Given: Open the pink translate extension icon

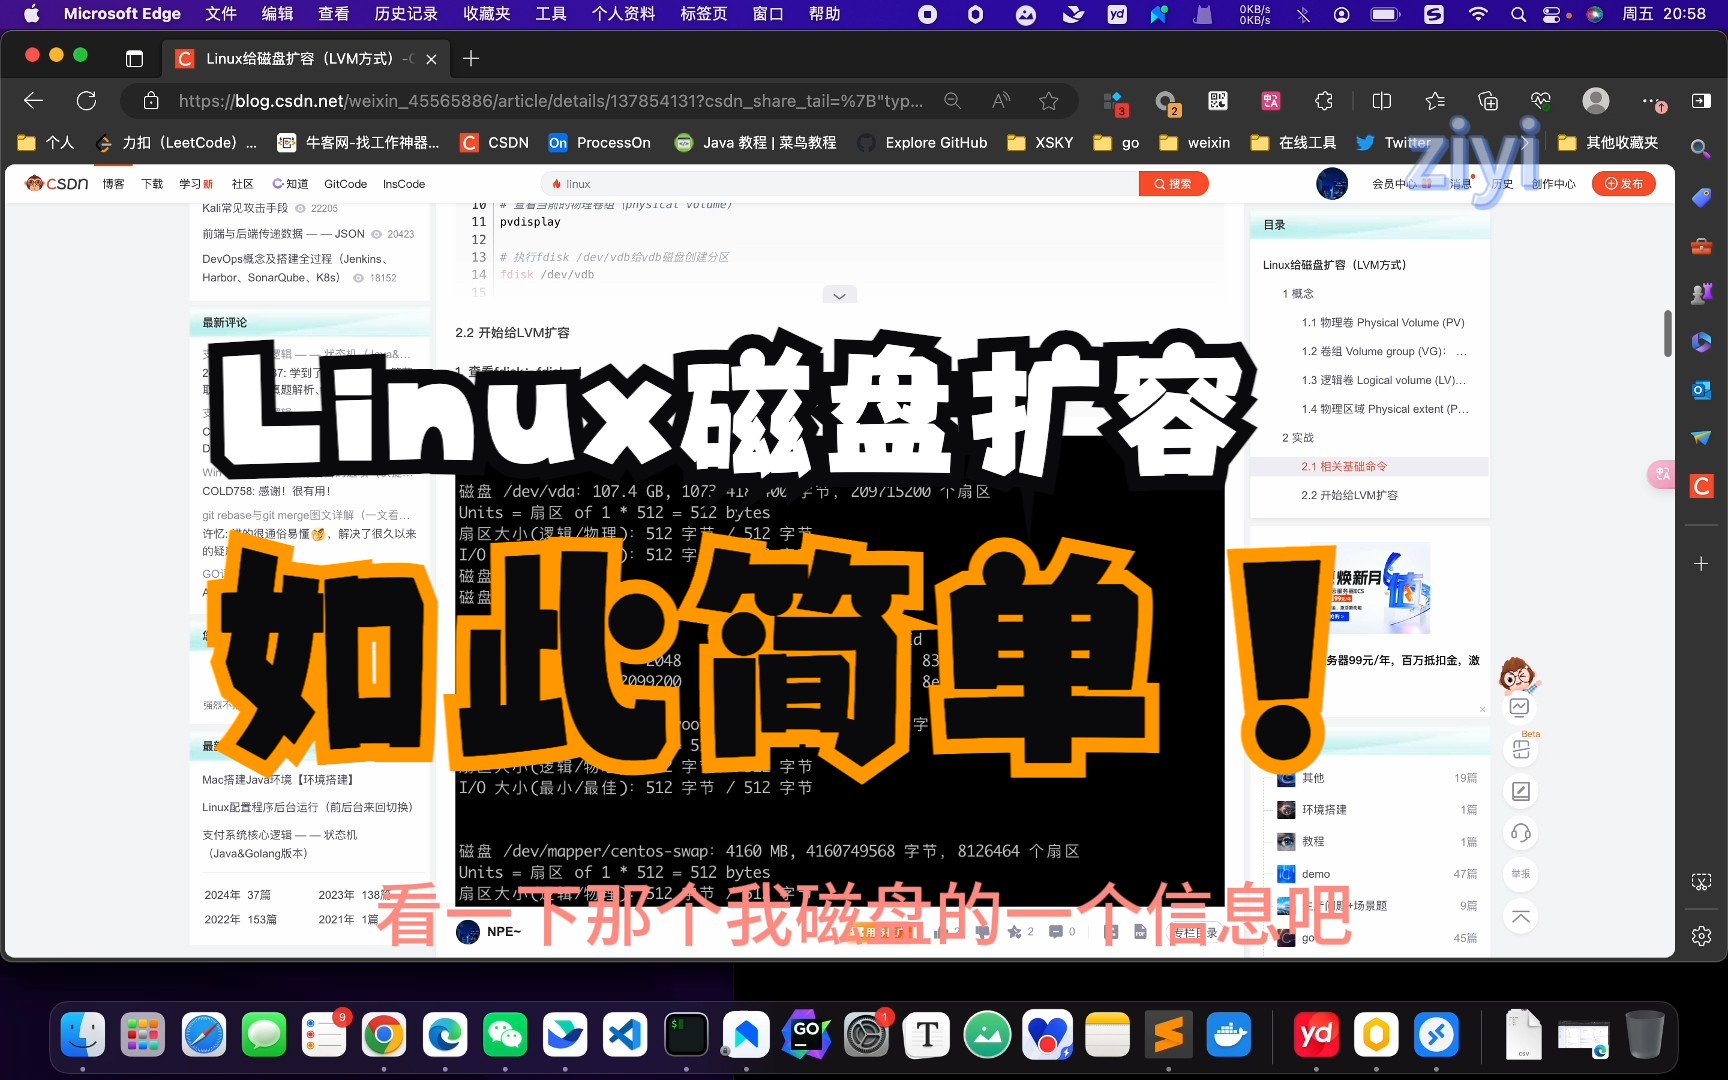Looking at the screenshot, I should click(1271, 101).
